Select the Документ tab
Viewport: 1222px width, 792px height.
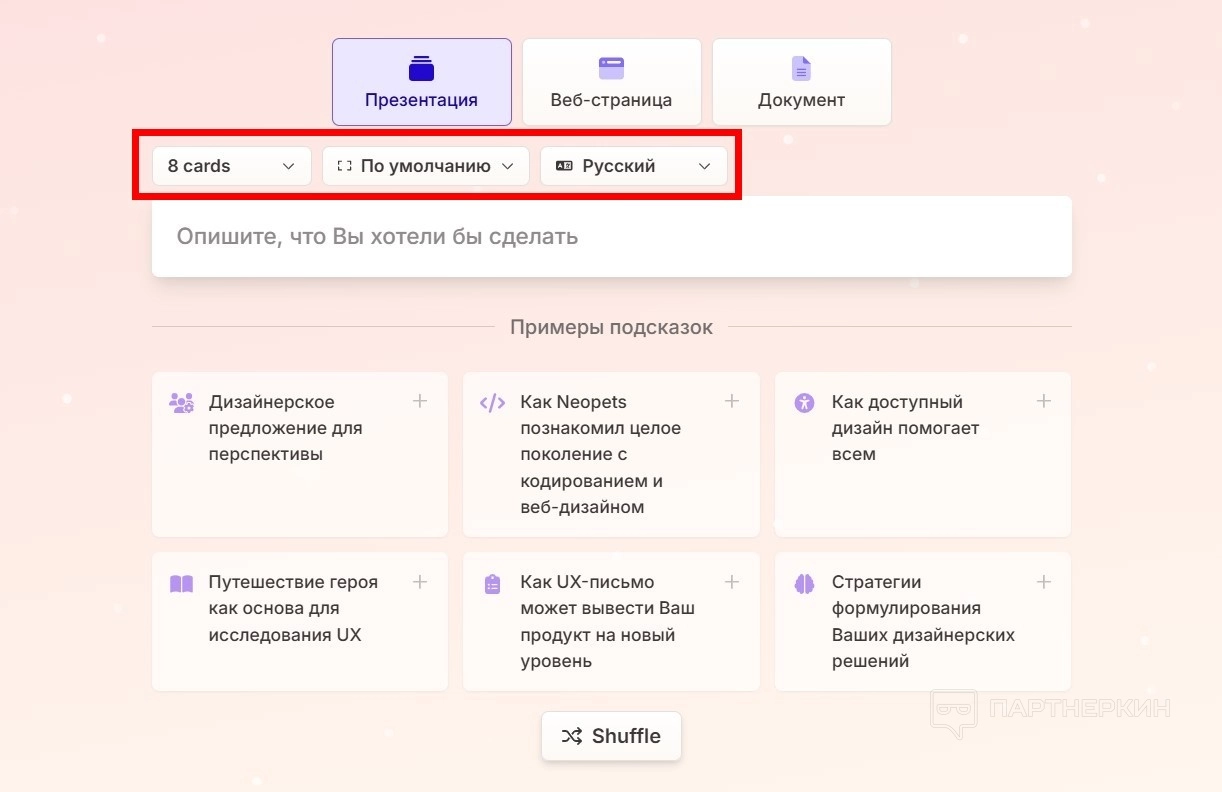pos(801,82)
